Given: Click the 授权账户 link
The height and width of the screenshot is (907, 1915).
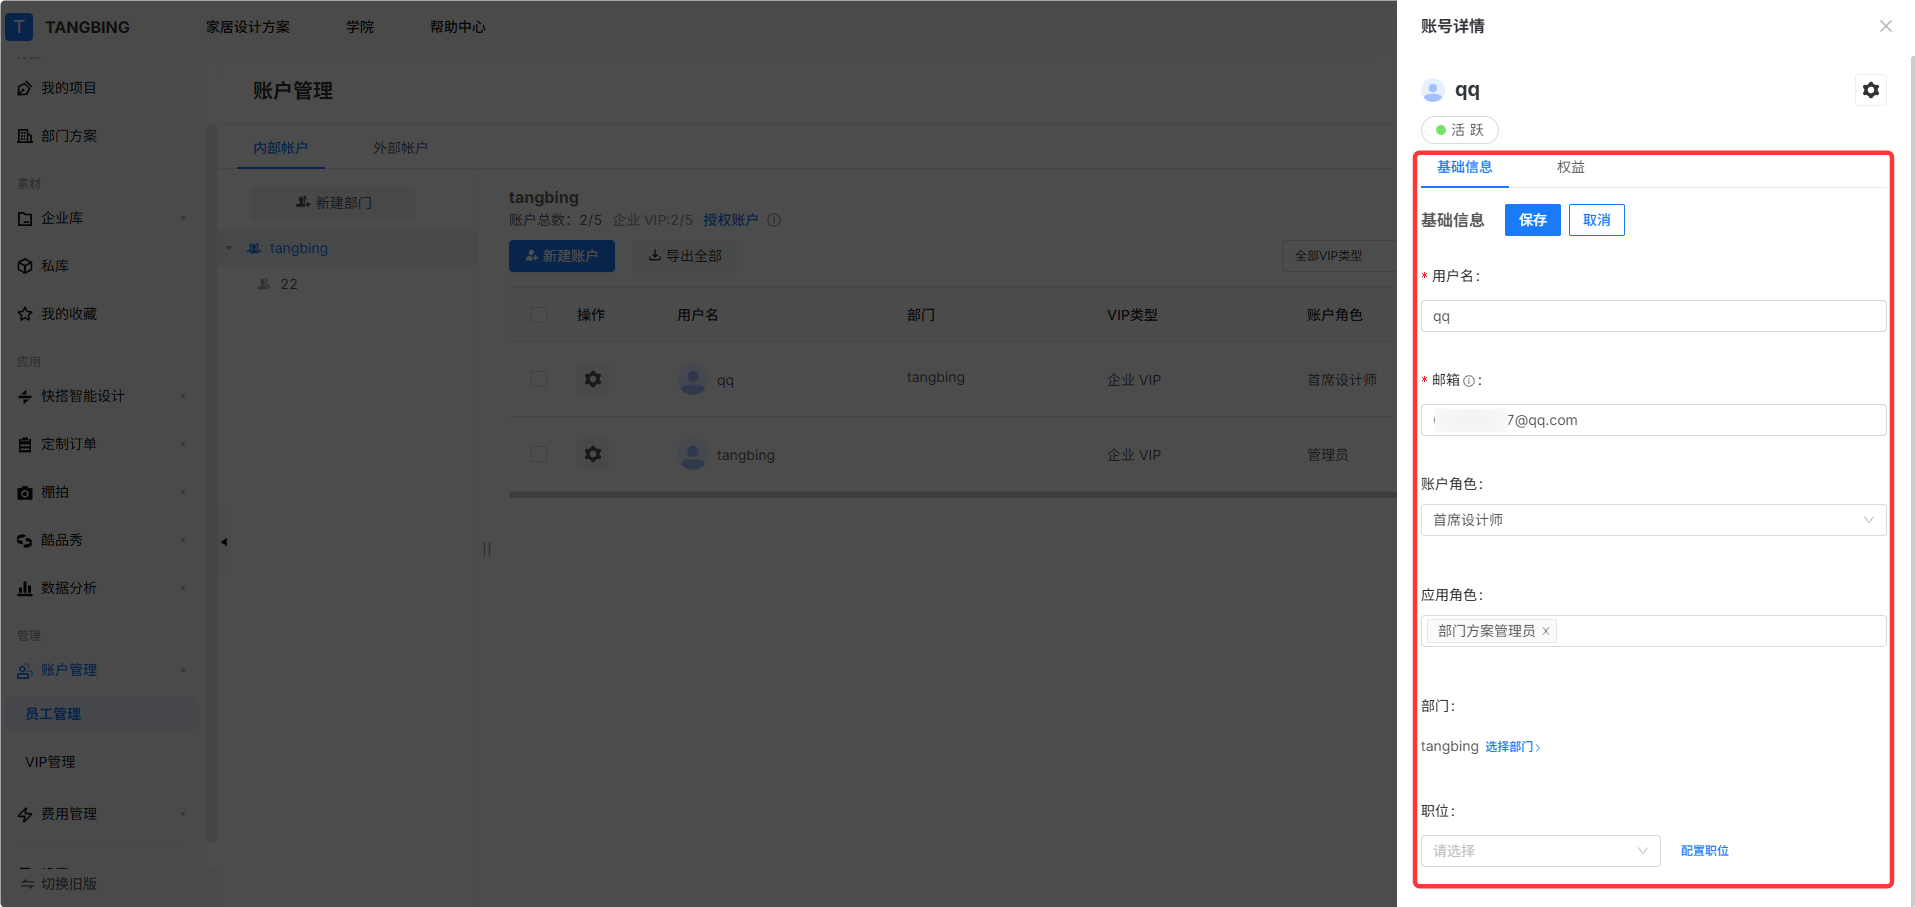Looking at the screenshot, I should pos(730,220).
